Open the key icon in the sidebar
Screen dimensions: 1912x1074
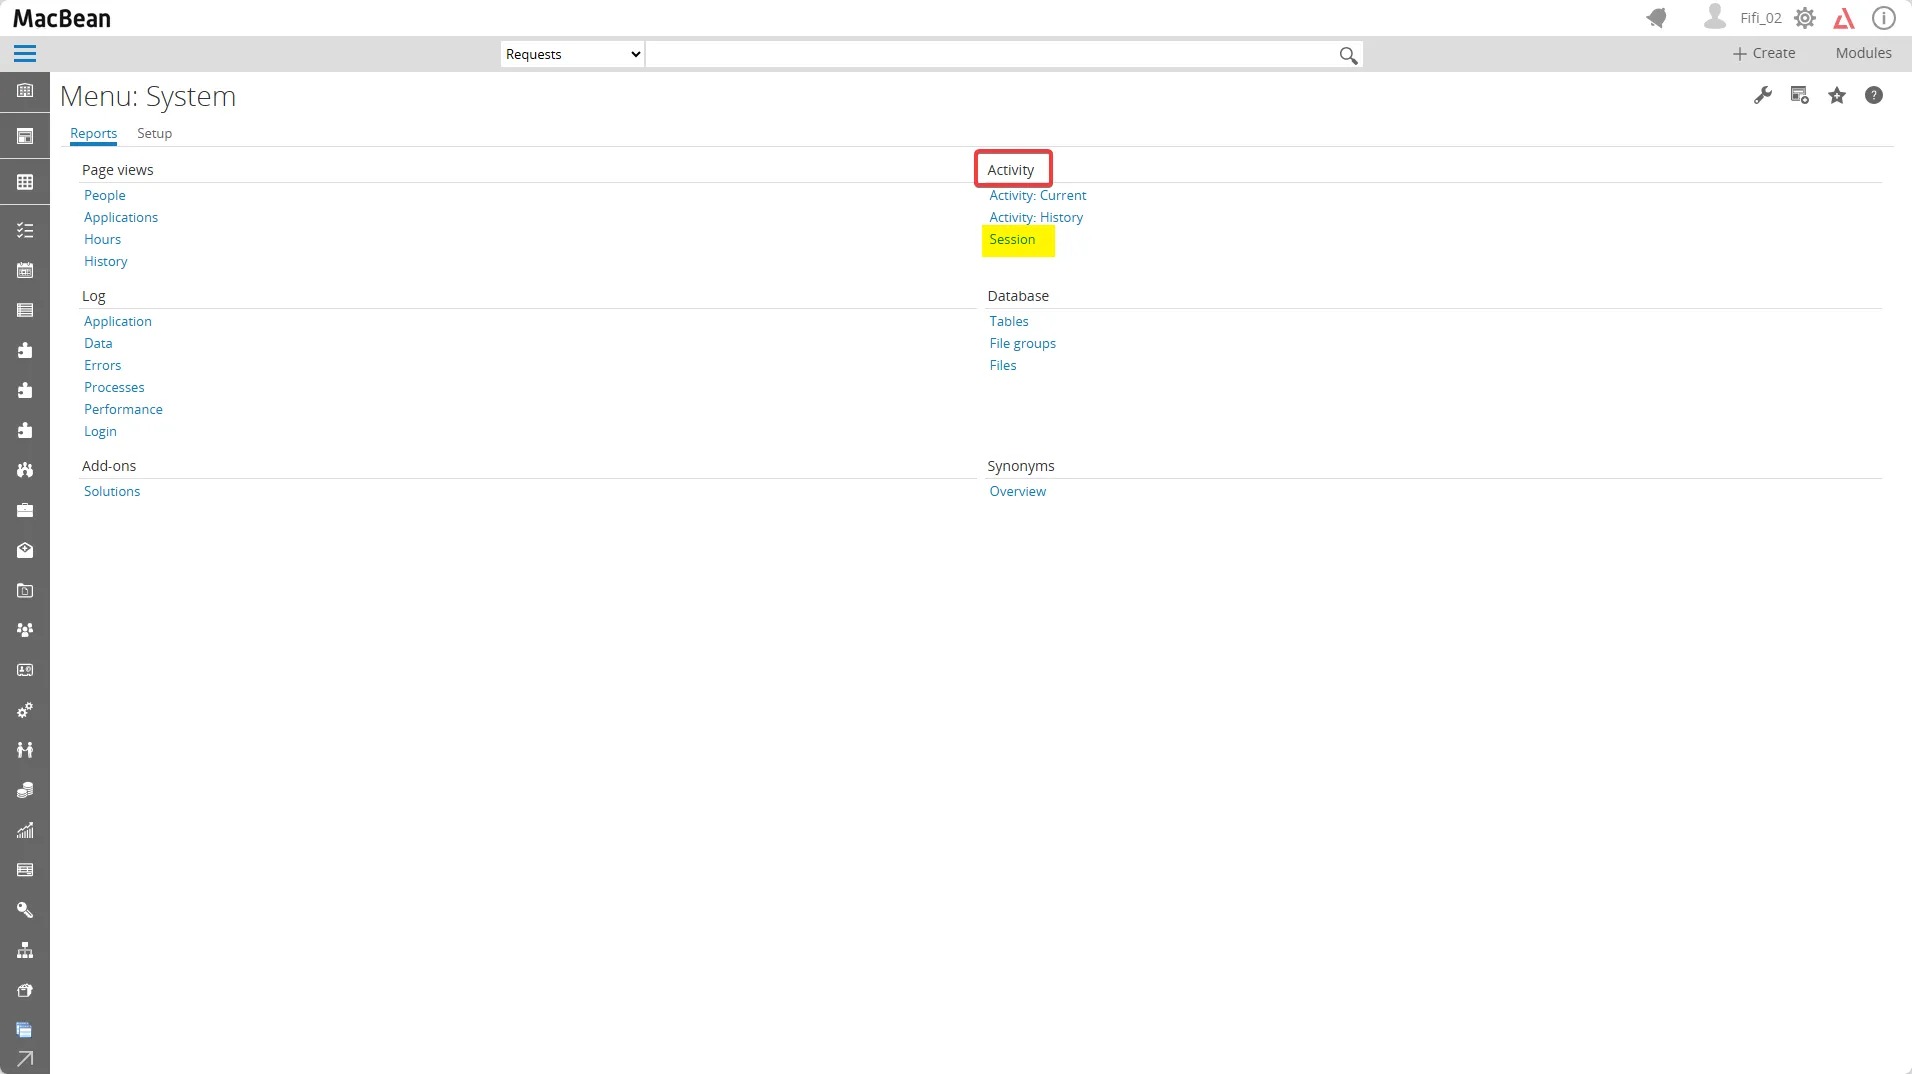pos(25,910)
